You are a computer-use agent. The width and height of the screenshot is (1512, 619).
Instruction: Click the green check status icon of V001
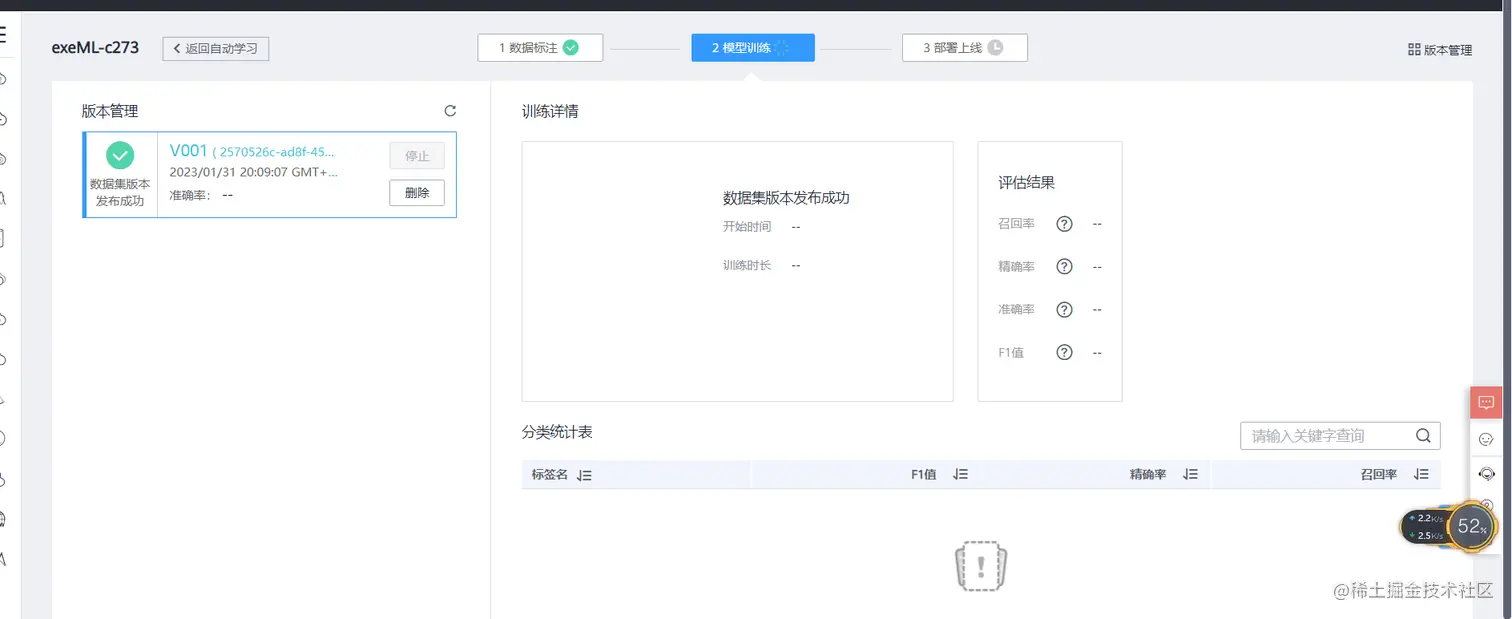[x=120, y=155]
